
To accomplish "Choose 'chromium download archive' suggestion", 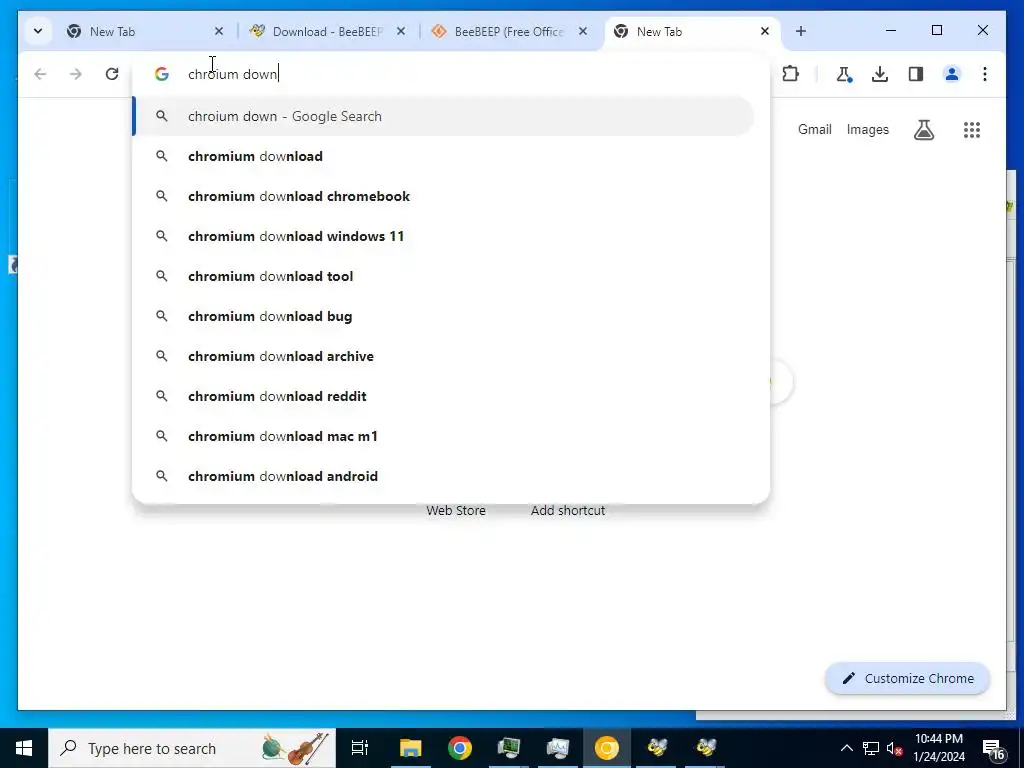I will click(444, 356).
